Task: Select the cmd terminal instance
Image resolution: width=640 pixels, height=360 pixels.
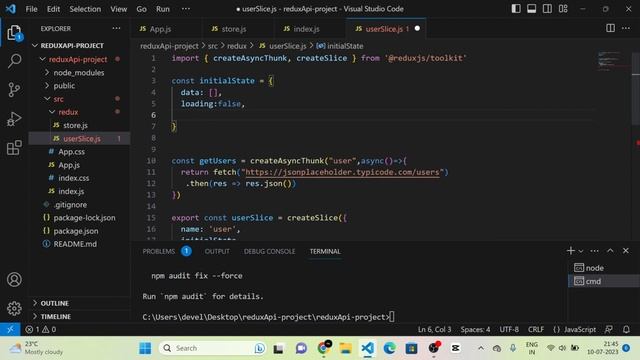Action: click(x=604, y=281)
